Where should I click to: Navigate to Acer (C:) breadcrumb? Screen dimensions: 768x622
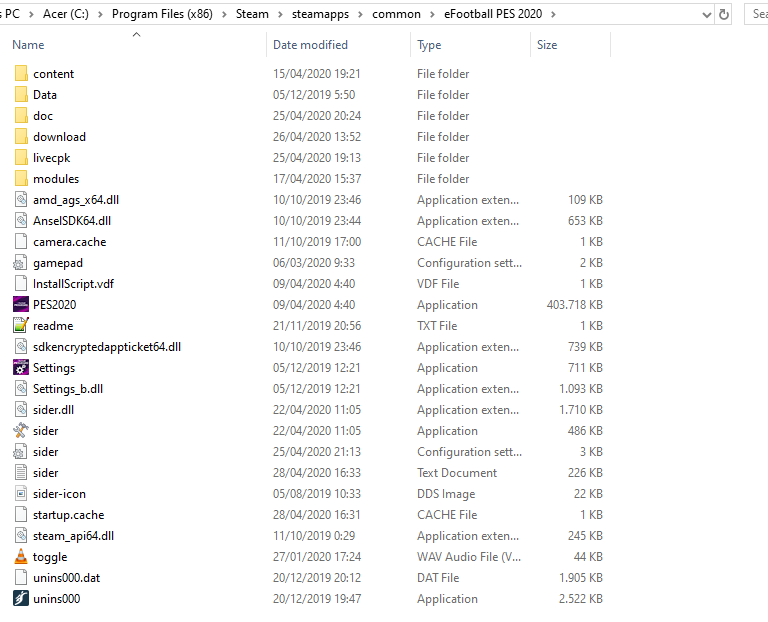click(66, 14)
